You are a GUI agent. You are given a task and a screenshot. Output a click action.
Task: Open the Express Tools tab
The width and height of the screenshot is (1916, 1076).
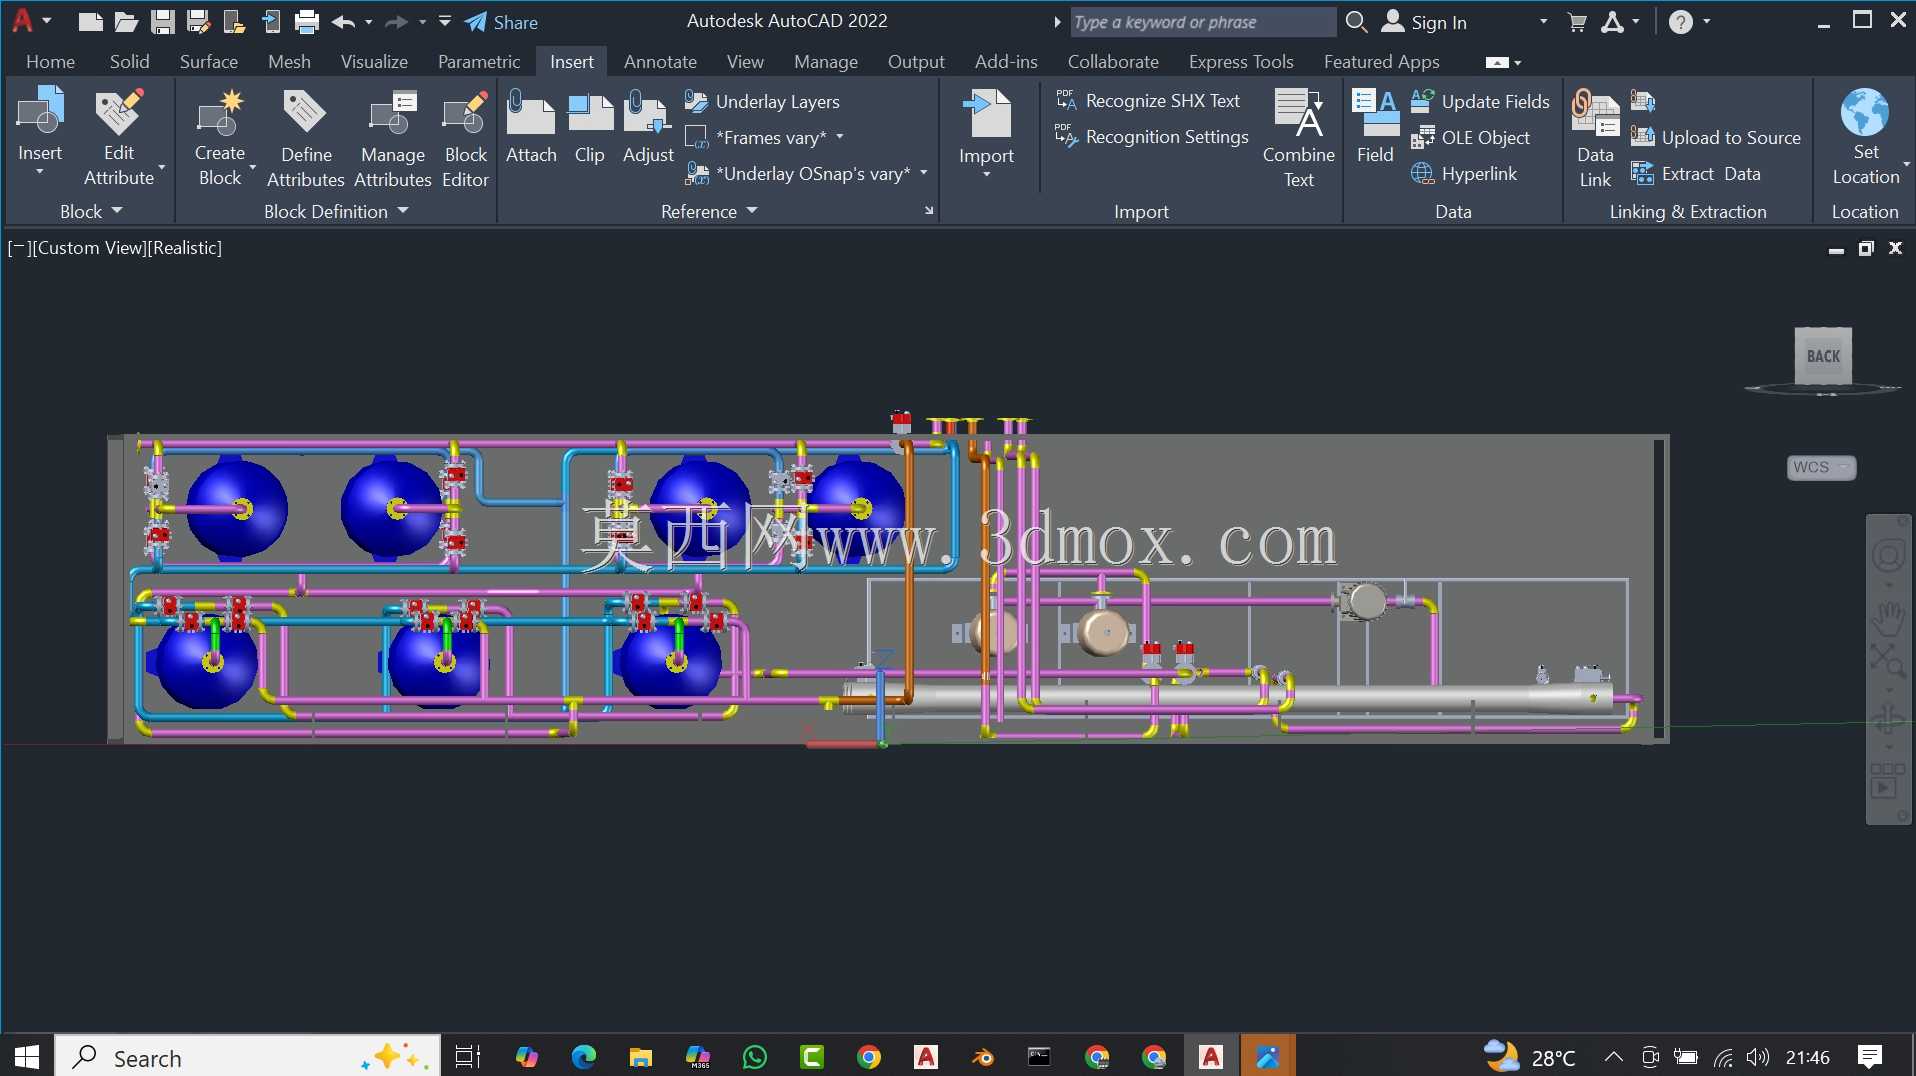pos(1241,62)
